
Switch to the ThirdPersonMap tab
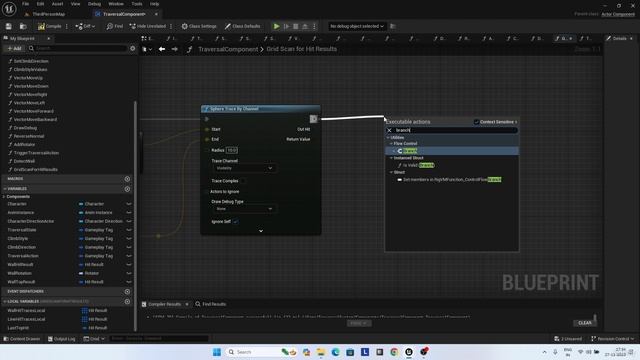point(49,14)
